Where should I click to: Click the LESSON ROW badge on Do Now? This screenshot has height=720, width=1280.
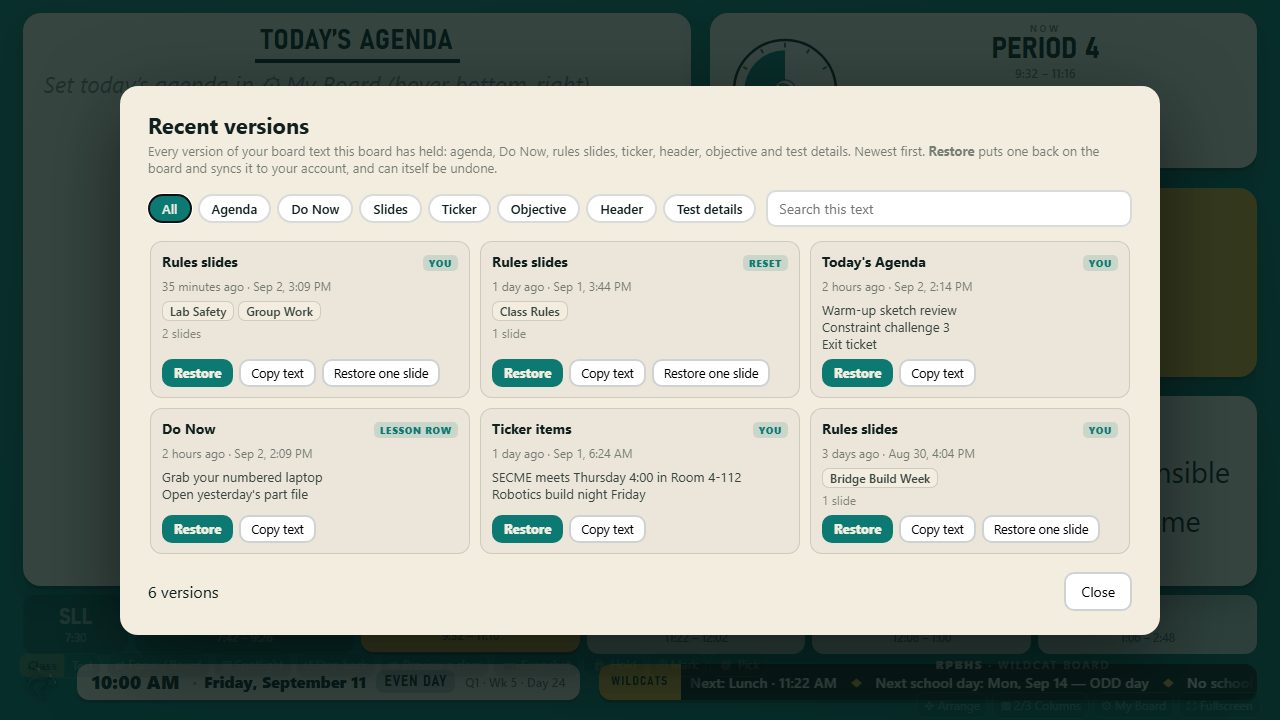pos(415,430)
